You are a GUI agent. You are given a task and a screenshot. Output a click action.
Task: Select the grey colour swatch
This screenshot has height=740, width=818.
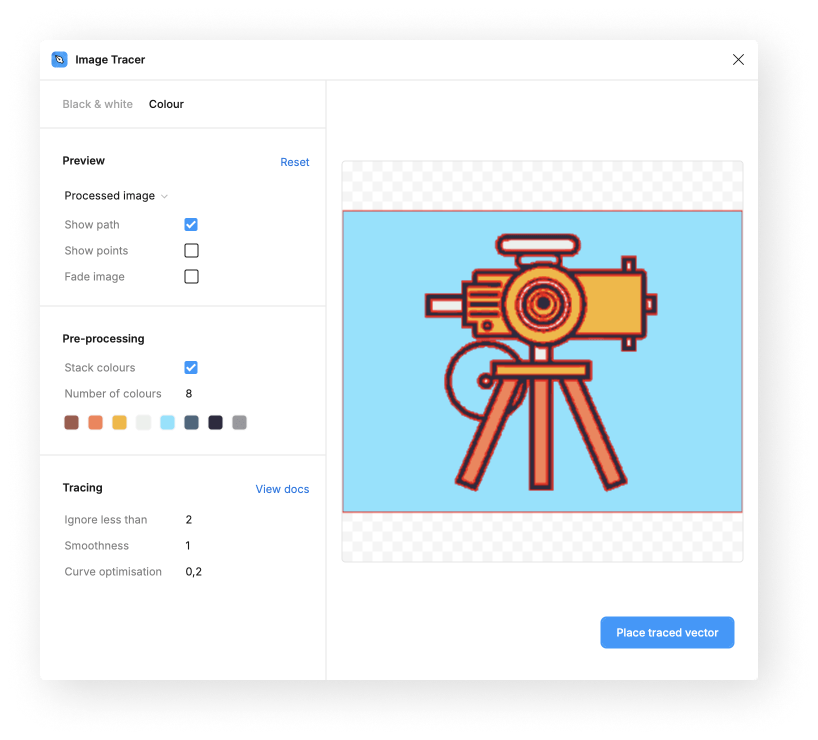[239, 422]
